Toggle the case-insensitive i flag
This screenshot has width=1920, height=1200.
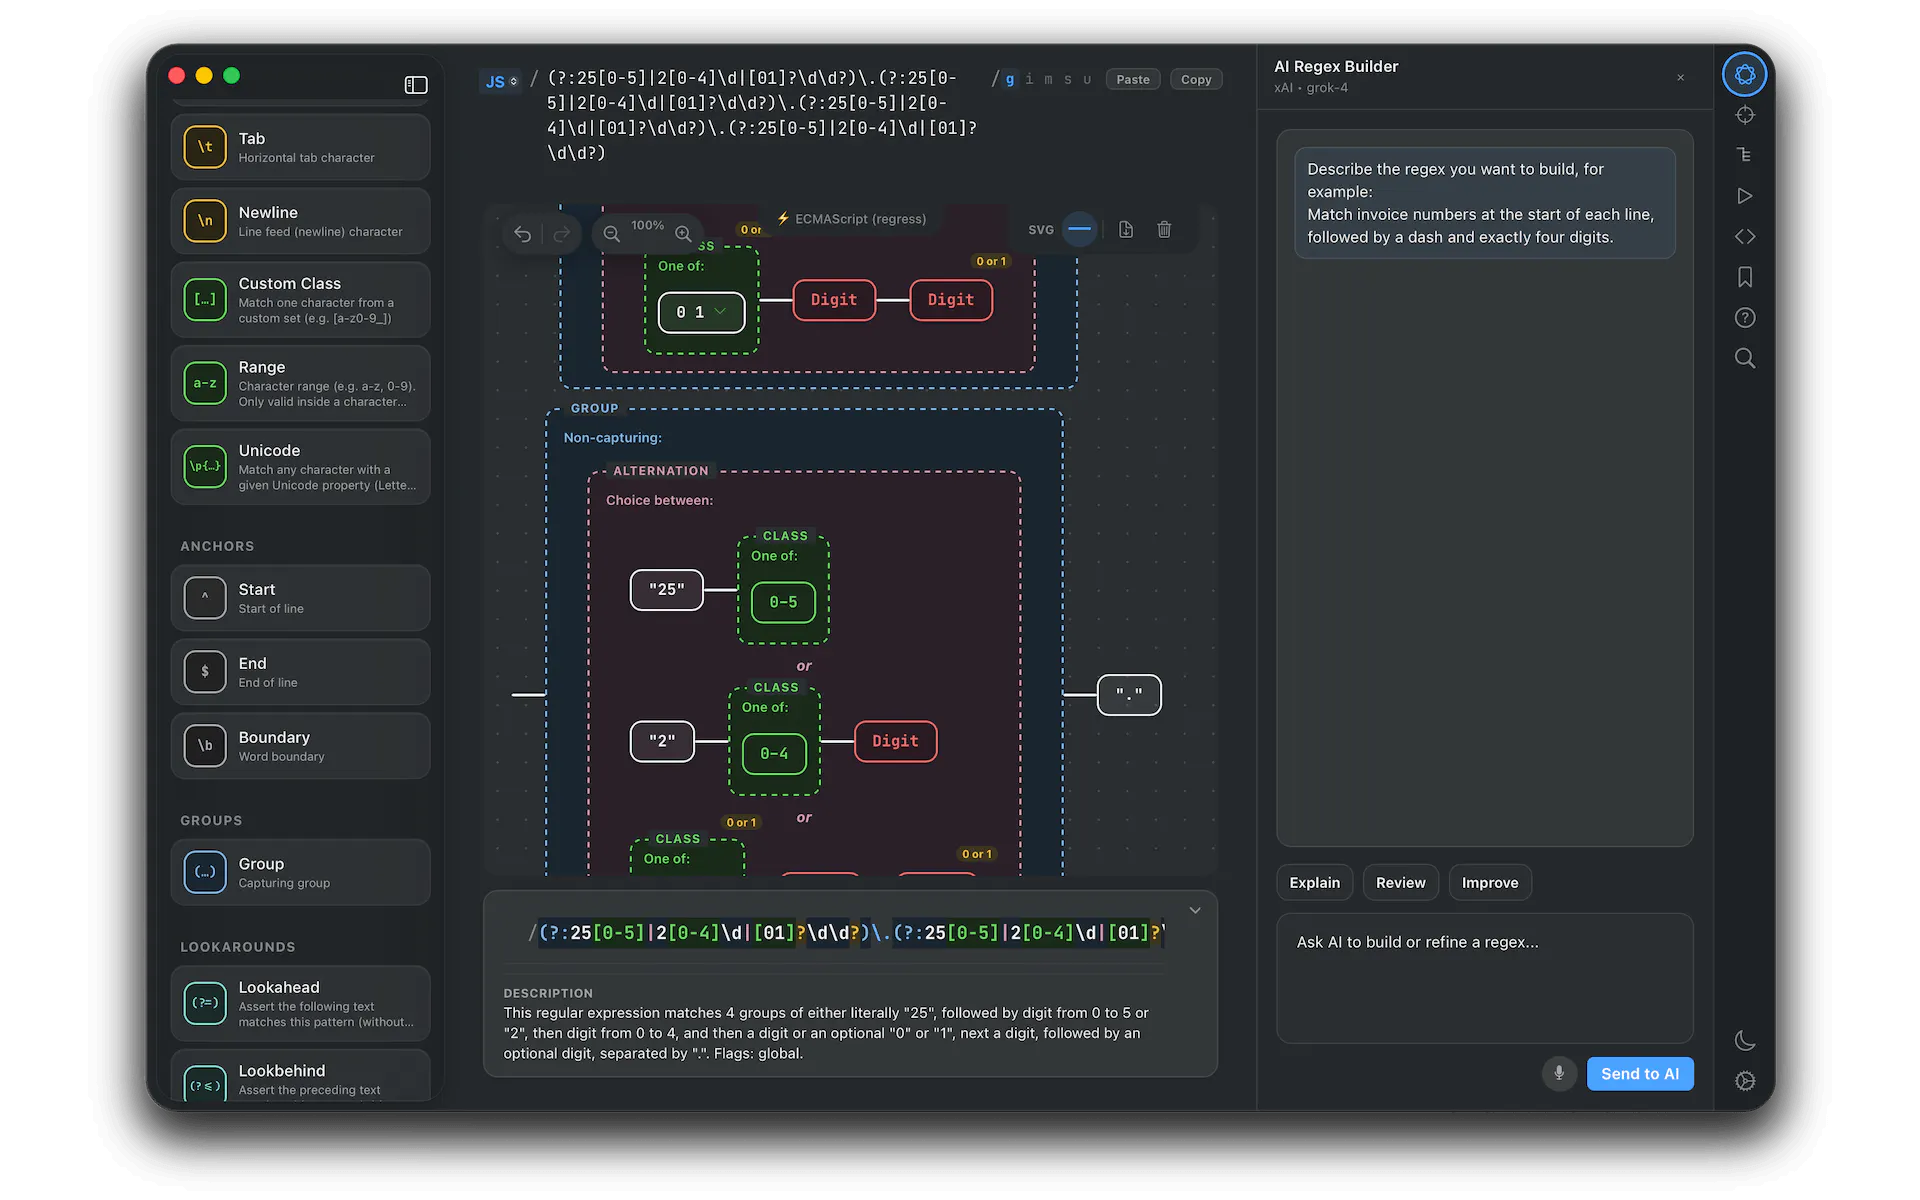click(x=1029, y=80)
